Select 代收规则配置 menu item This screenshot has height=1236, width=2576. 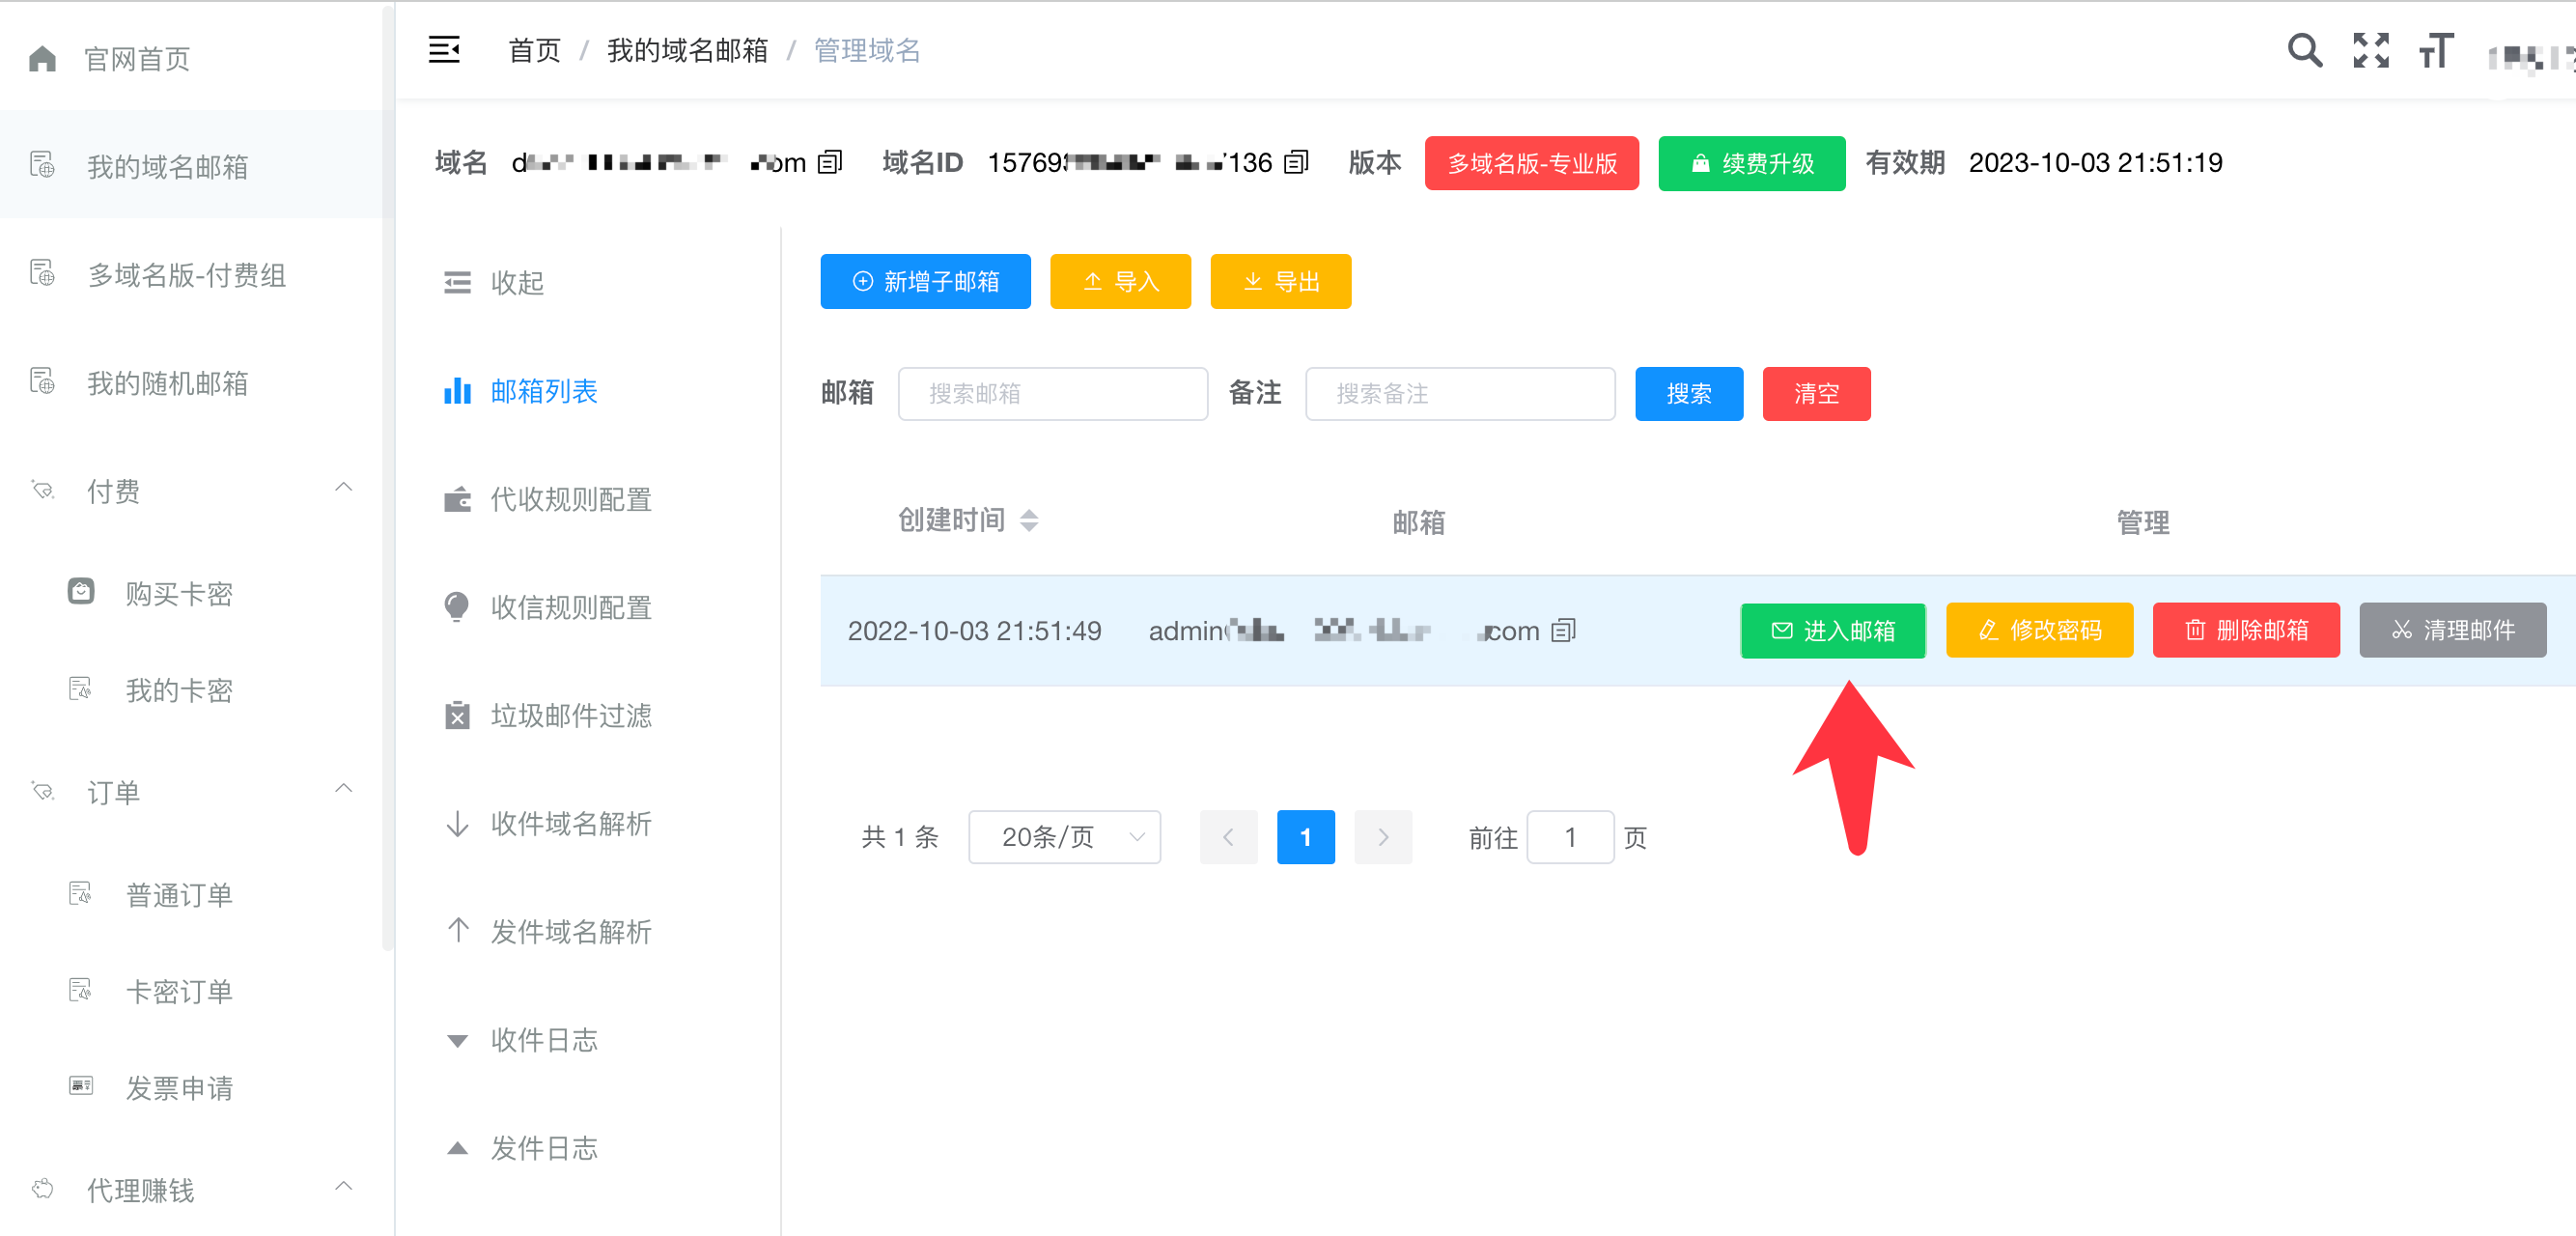point(571,499)
